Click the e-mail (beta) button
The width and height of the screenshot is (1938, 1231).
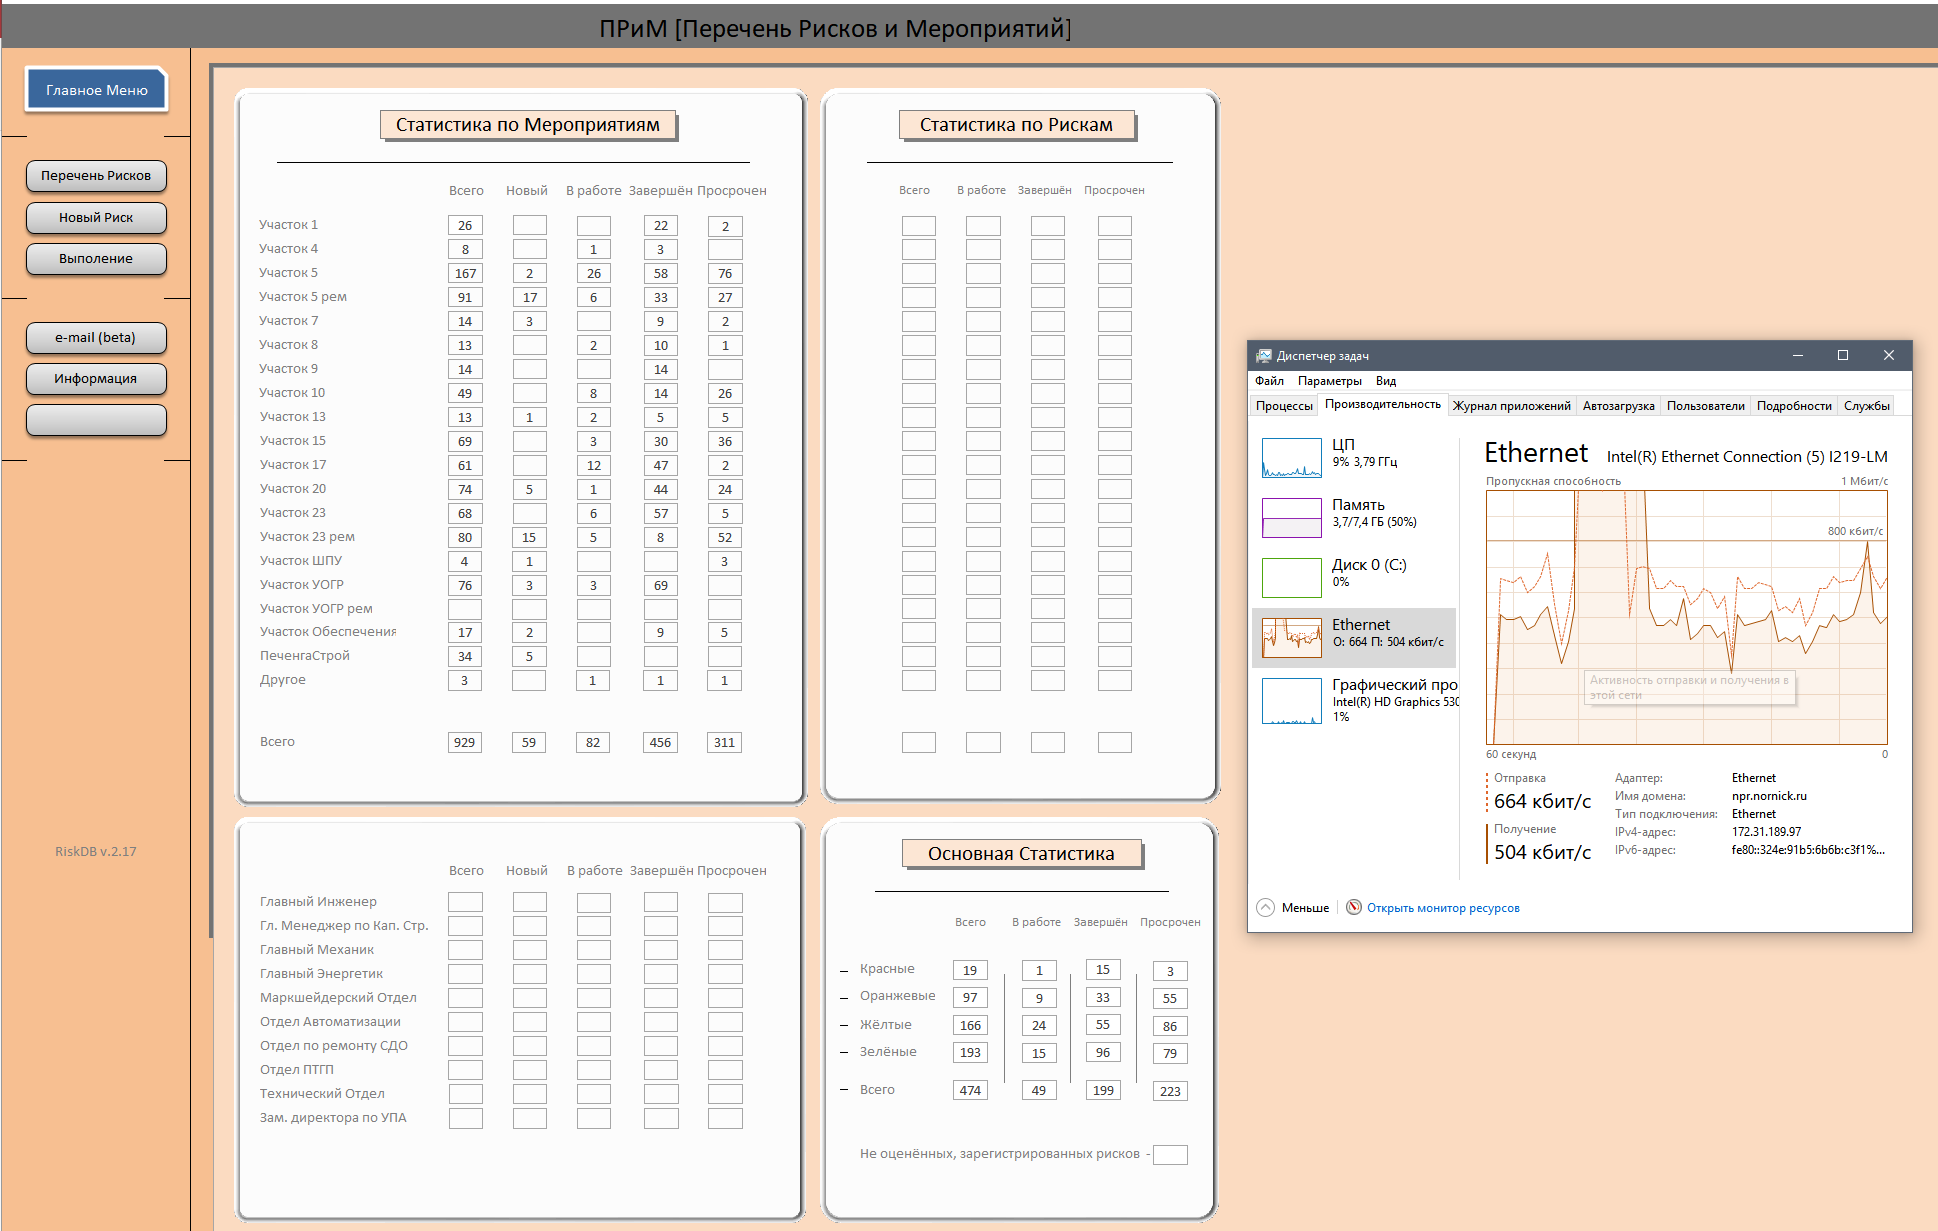tap(96, 338)
